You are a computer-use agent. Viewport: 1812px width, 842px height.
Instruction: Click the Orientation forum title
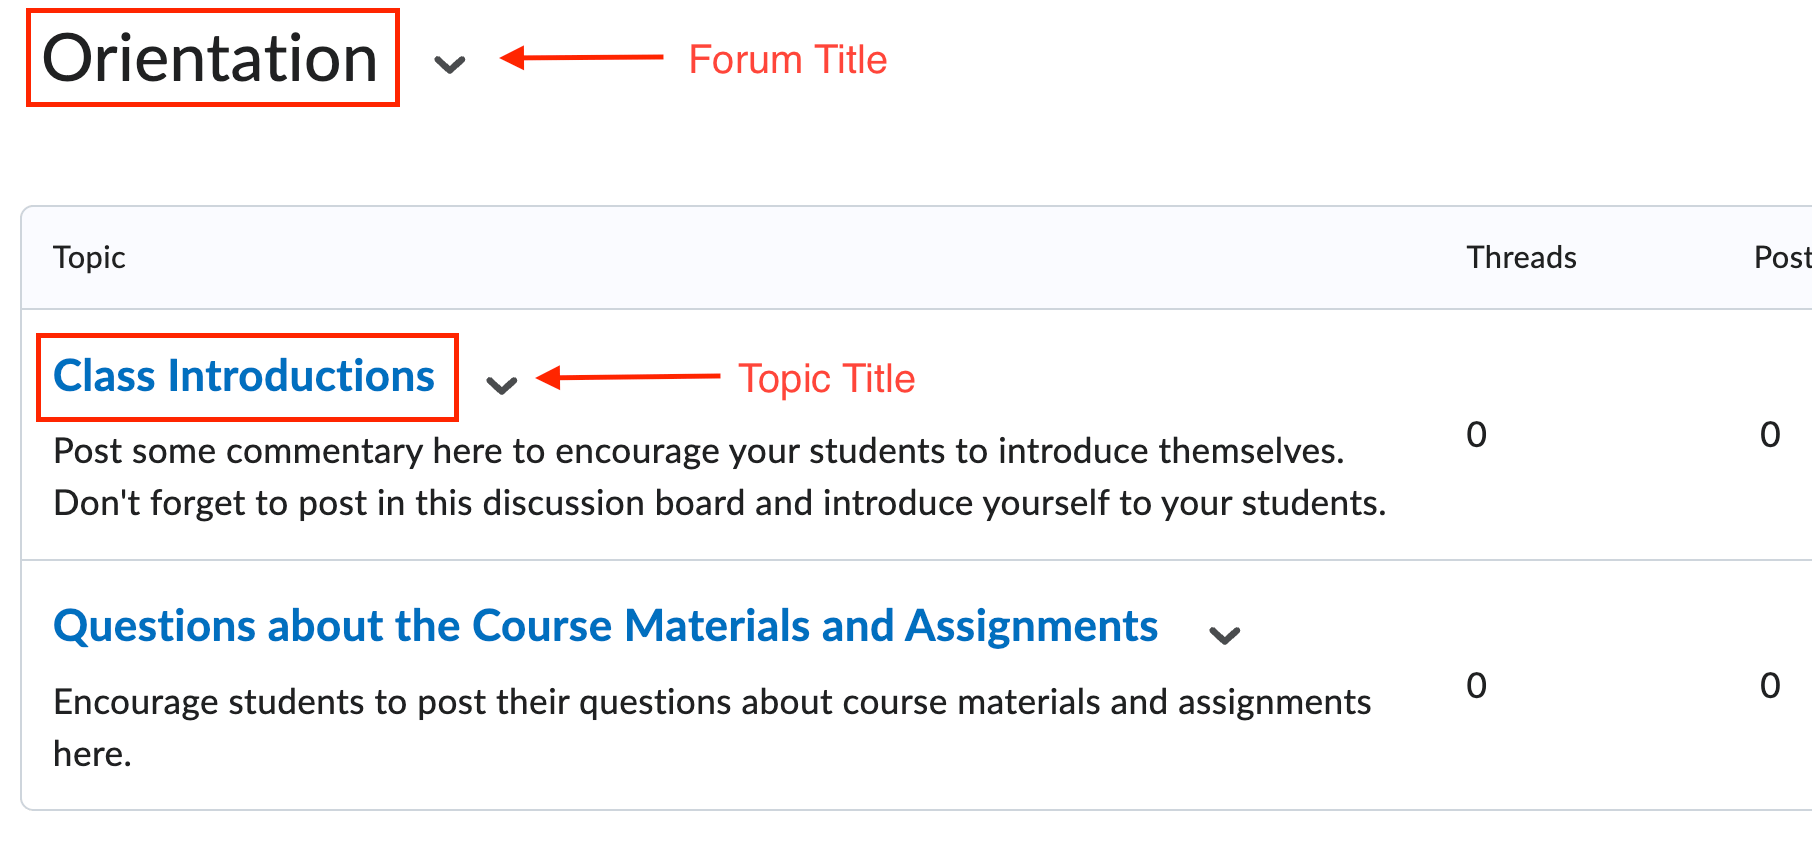[211, 58]
